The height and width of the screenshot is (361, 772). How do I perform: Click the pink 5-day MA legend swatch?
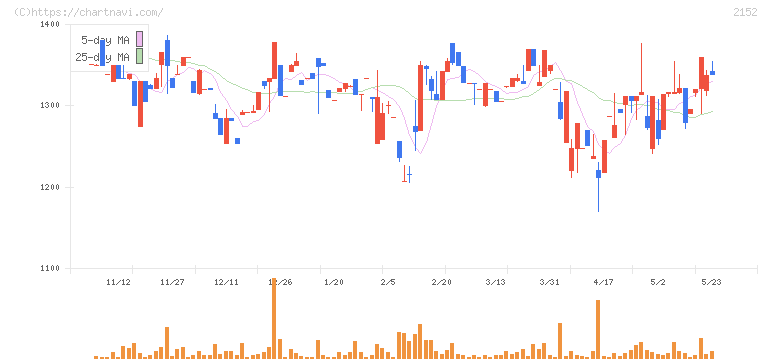coord(139,39)
